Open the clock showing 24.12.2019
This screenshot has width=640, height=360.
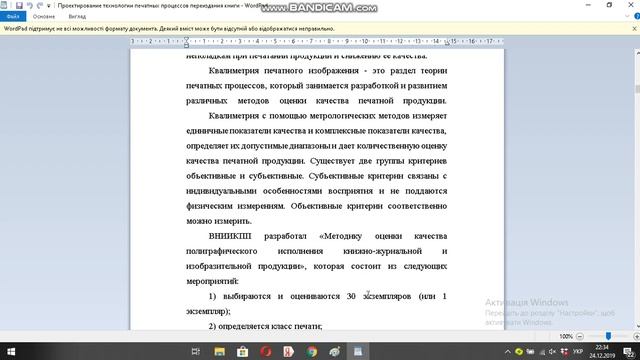click(x=602, y=351)
